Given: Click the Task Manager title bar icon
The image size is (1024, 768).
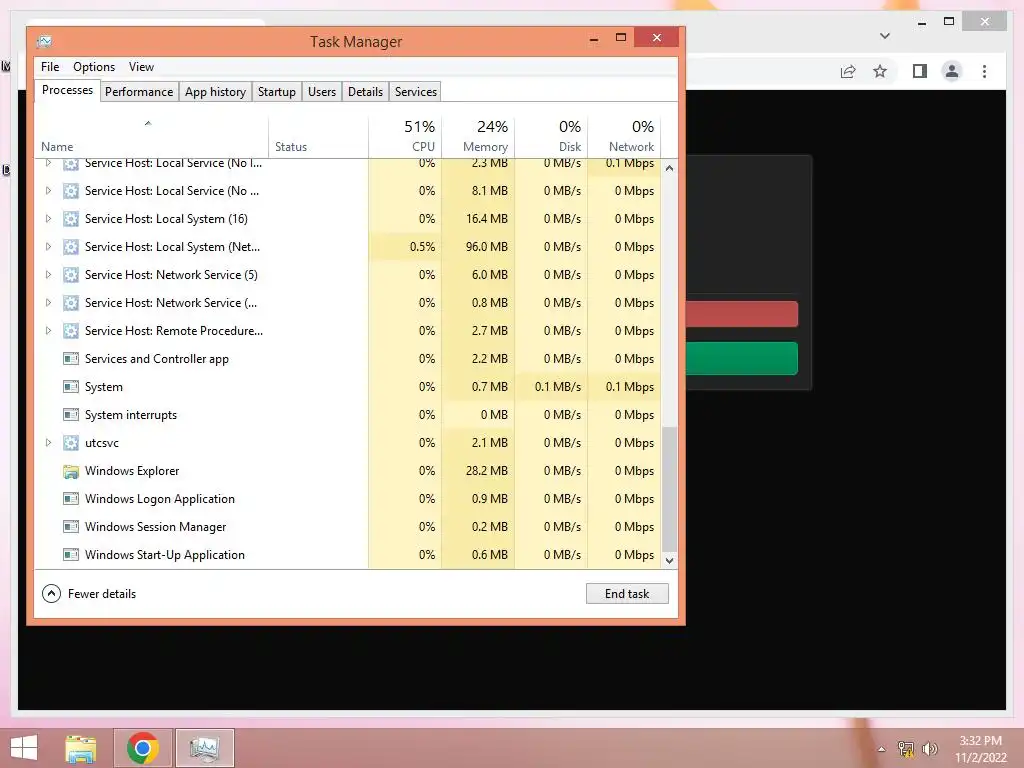Looking at the screenshot, I should (x=44, y=41).
